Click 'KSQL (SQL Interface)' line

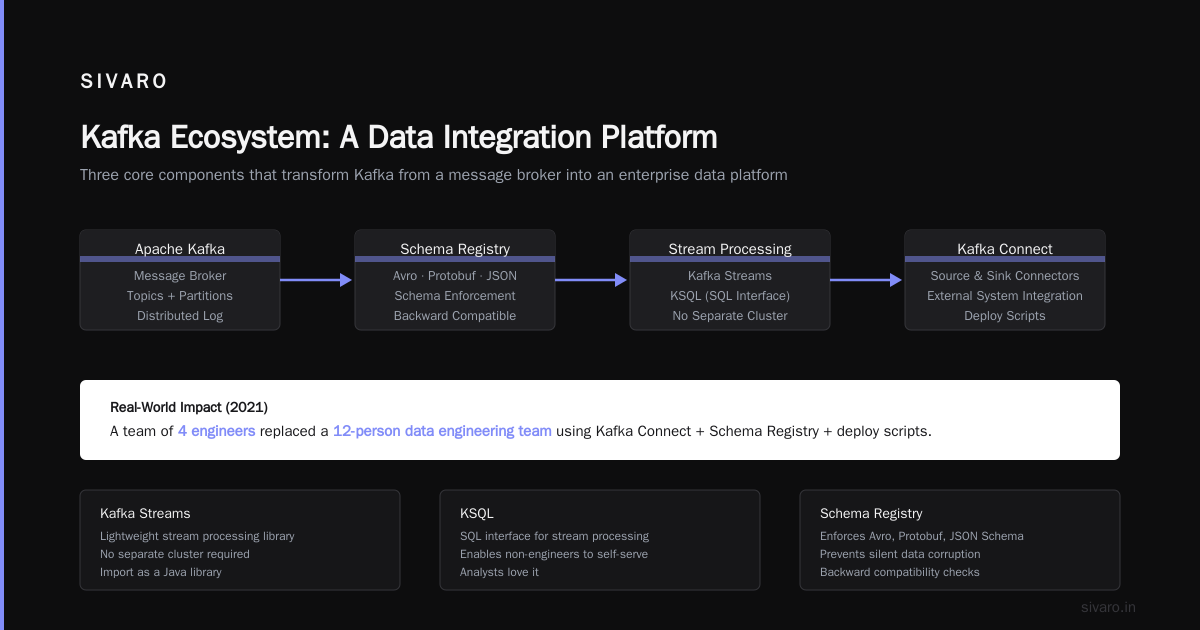click(x=730, y=296)
